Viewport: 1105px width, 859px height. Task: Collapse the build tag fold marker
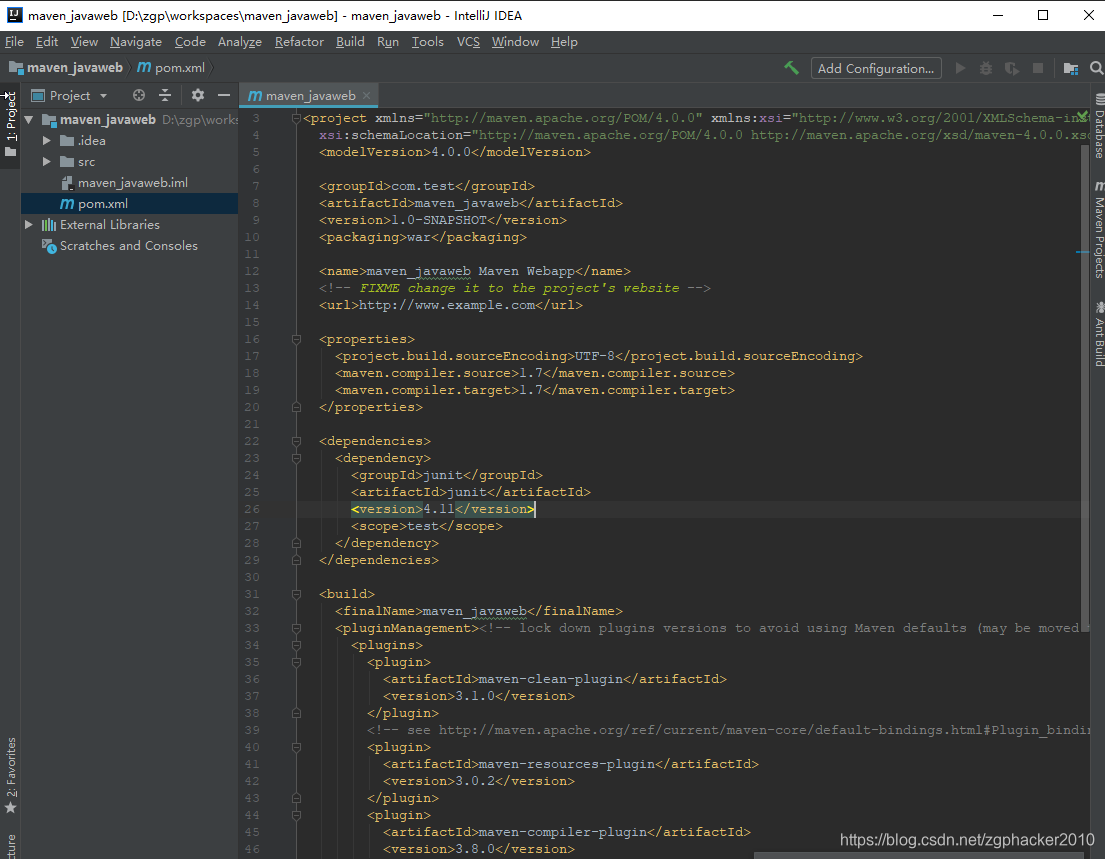pos(297,594)
